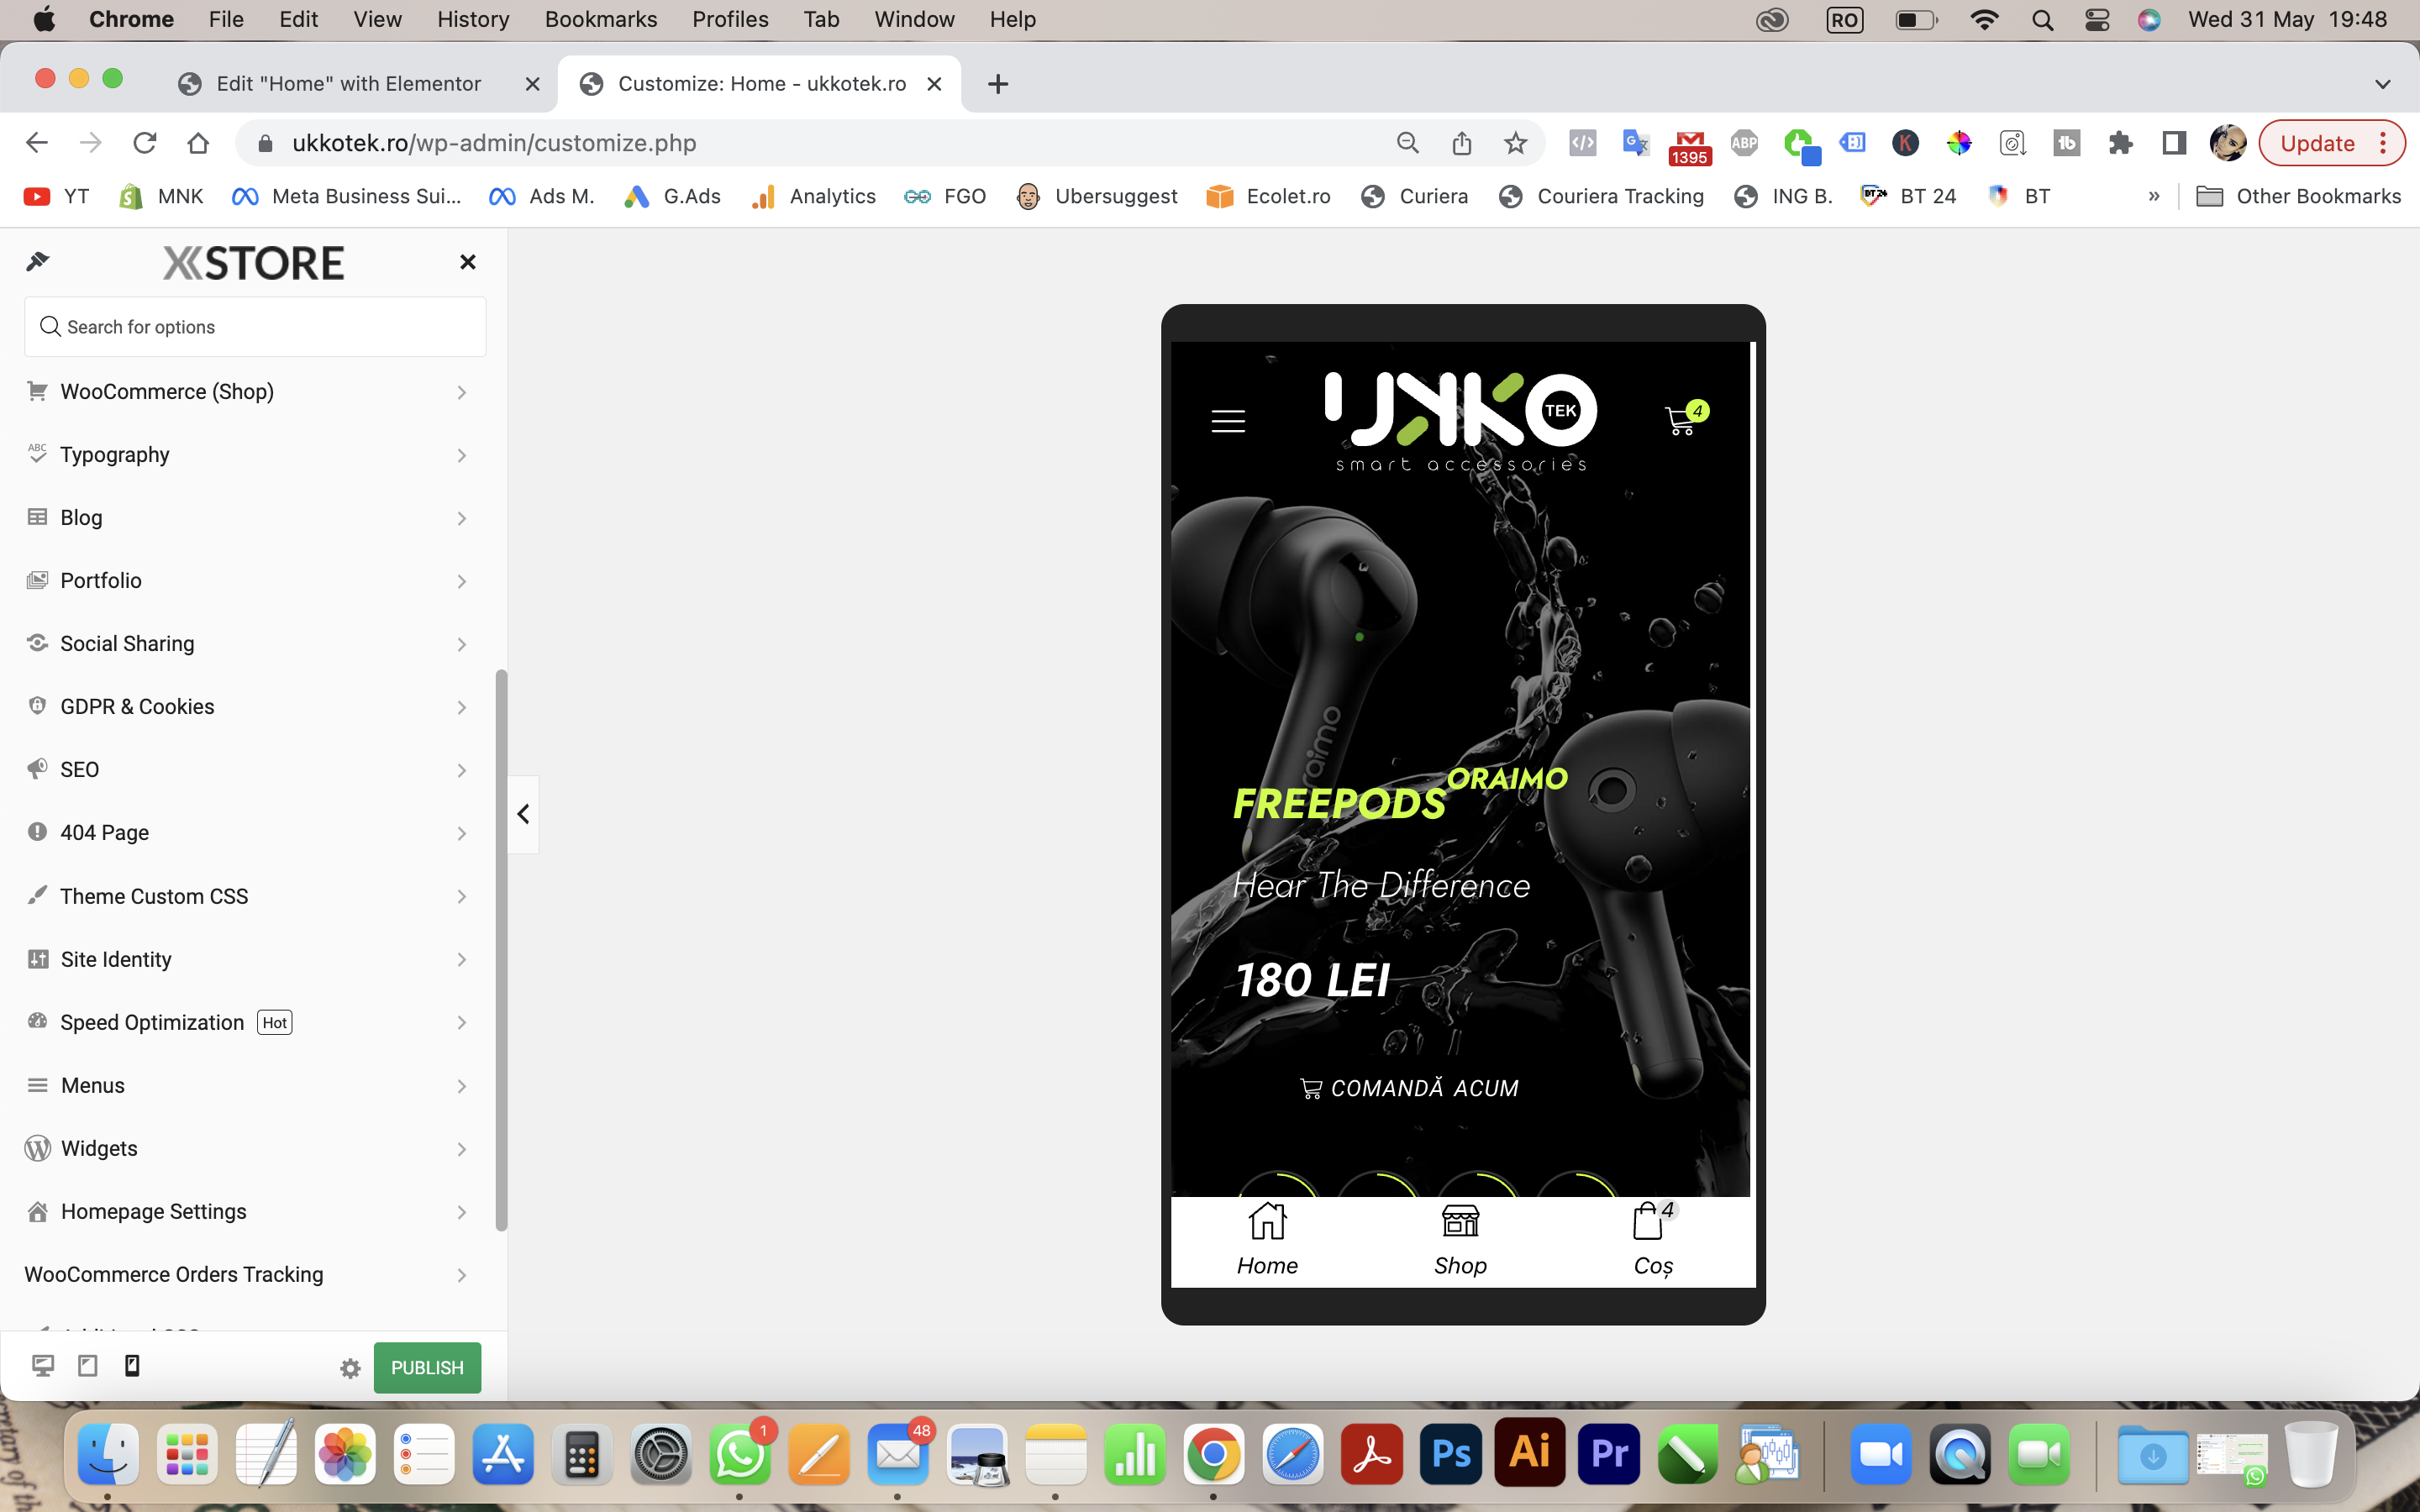Click the search options magnifier icon
The image size is (2420, 1512).
50,326
